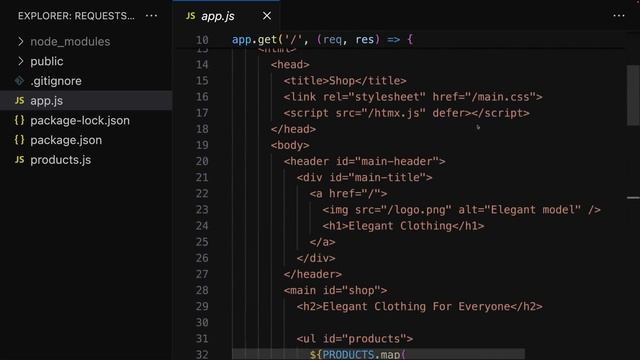Close the app.js editor tab

point(267,16)
